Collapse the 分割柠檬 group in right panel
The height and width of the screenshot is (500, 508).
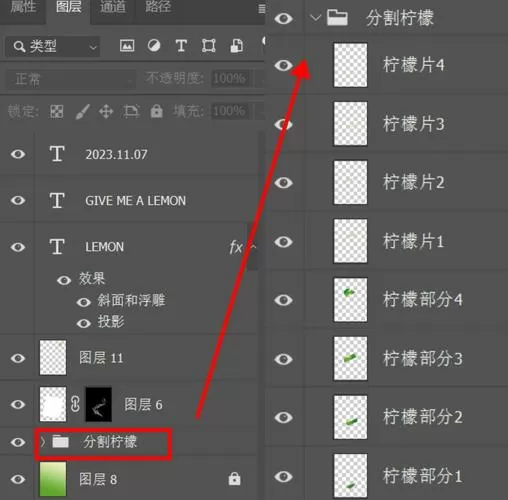(315, 17)
